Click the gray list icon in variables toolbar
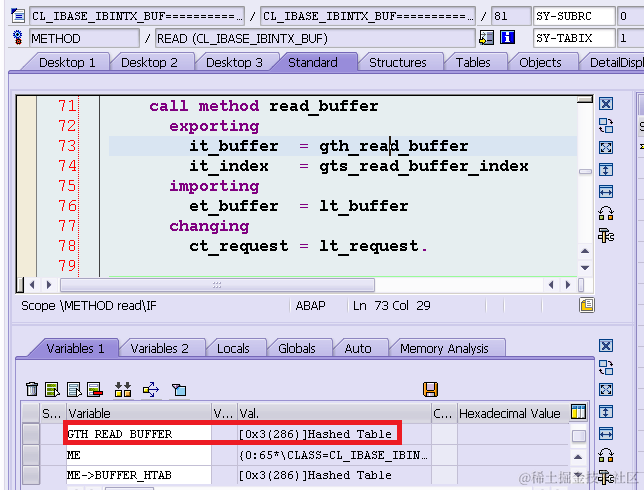The image size is (644, 490). point(74,389)
